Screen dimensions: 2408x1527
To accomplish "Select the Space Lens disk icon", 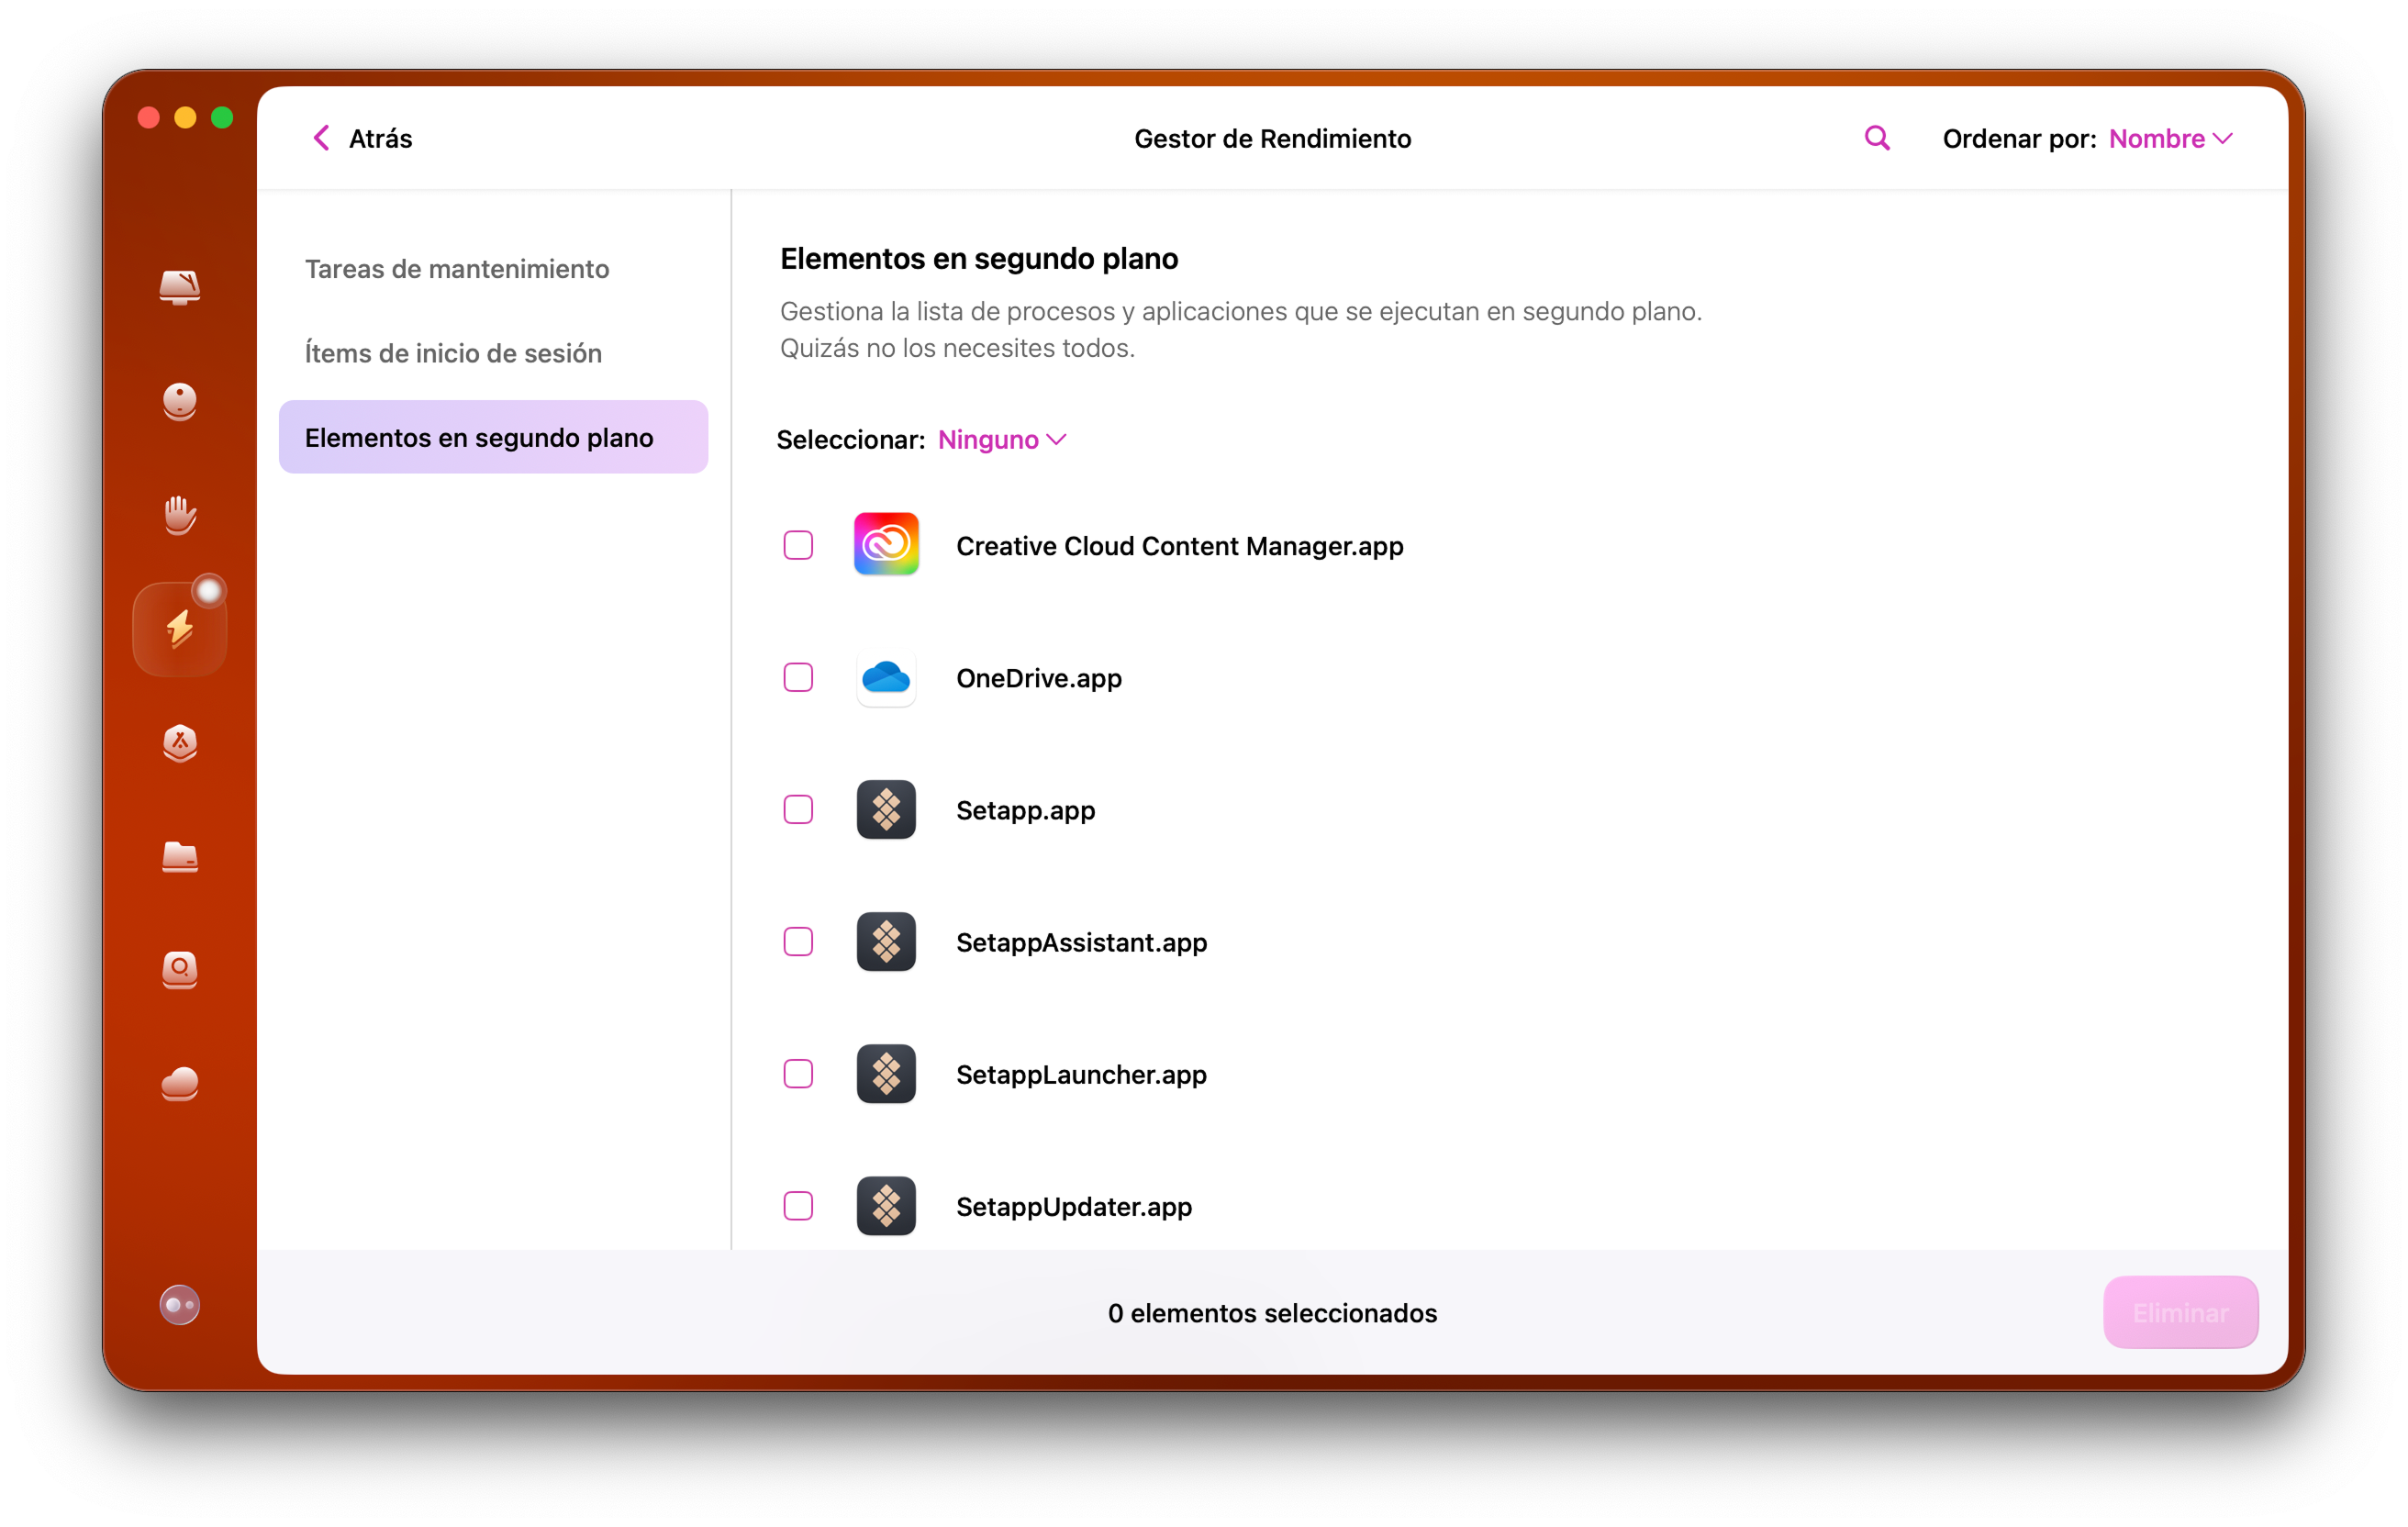I will [x=180, y=970].
